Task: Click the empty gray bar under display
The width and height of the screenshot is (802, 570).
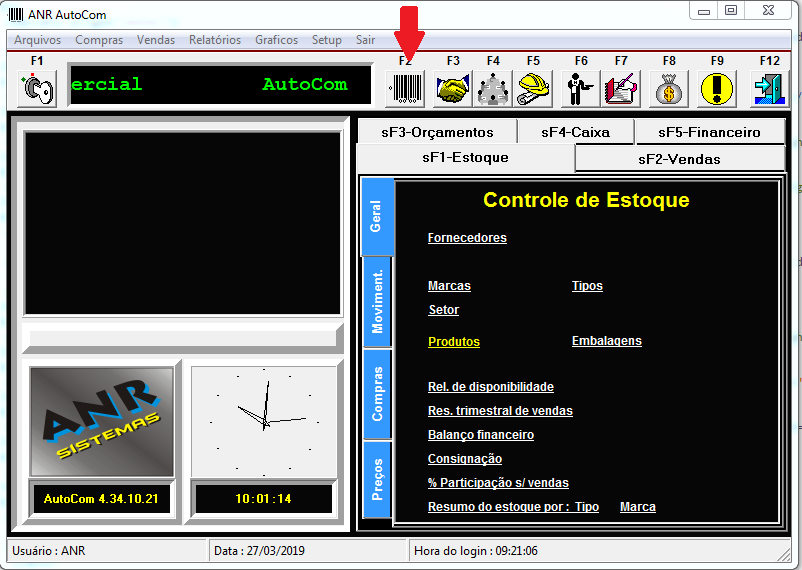Action: pos(182,338)
